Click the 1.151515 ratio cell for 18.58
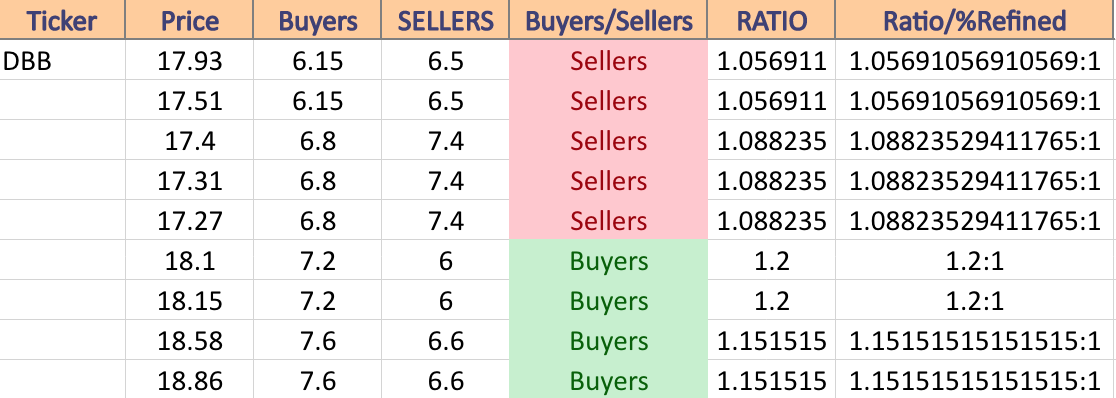 tap(771, 341)
